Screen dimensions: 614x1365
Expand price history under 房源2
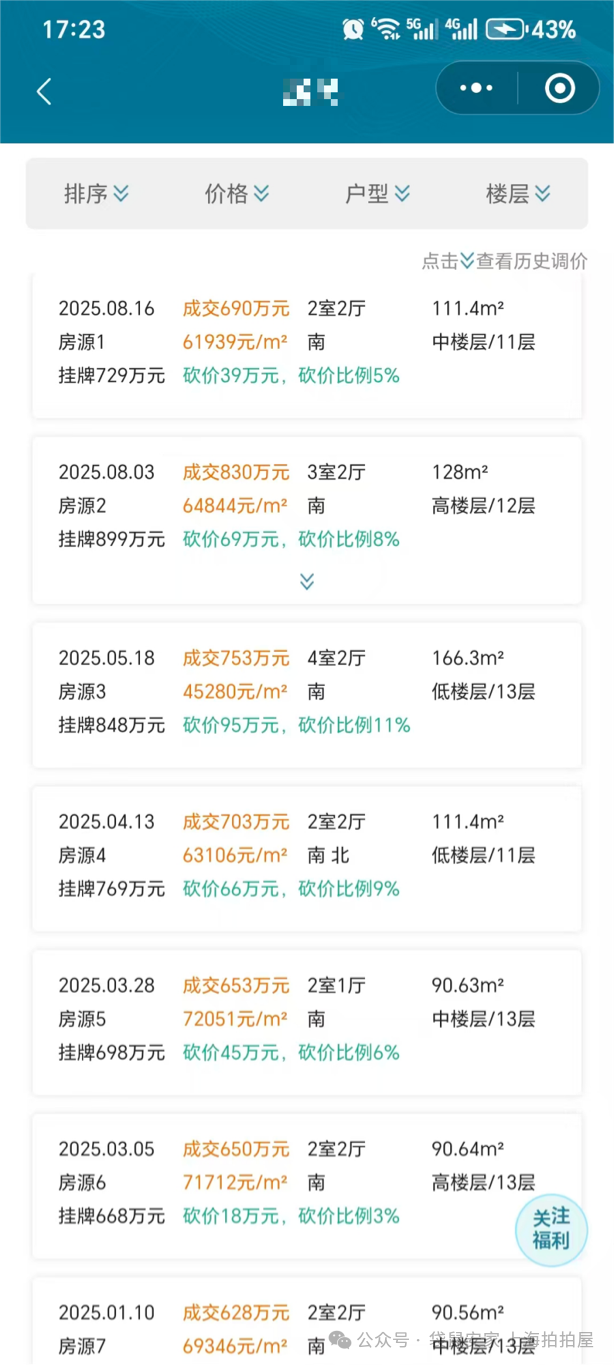pyautogui.click(x=307, y=582)
